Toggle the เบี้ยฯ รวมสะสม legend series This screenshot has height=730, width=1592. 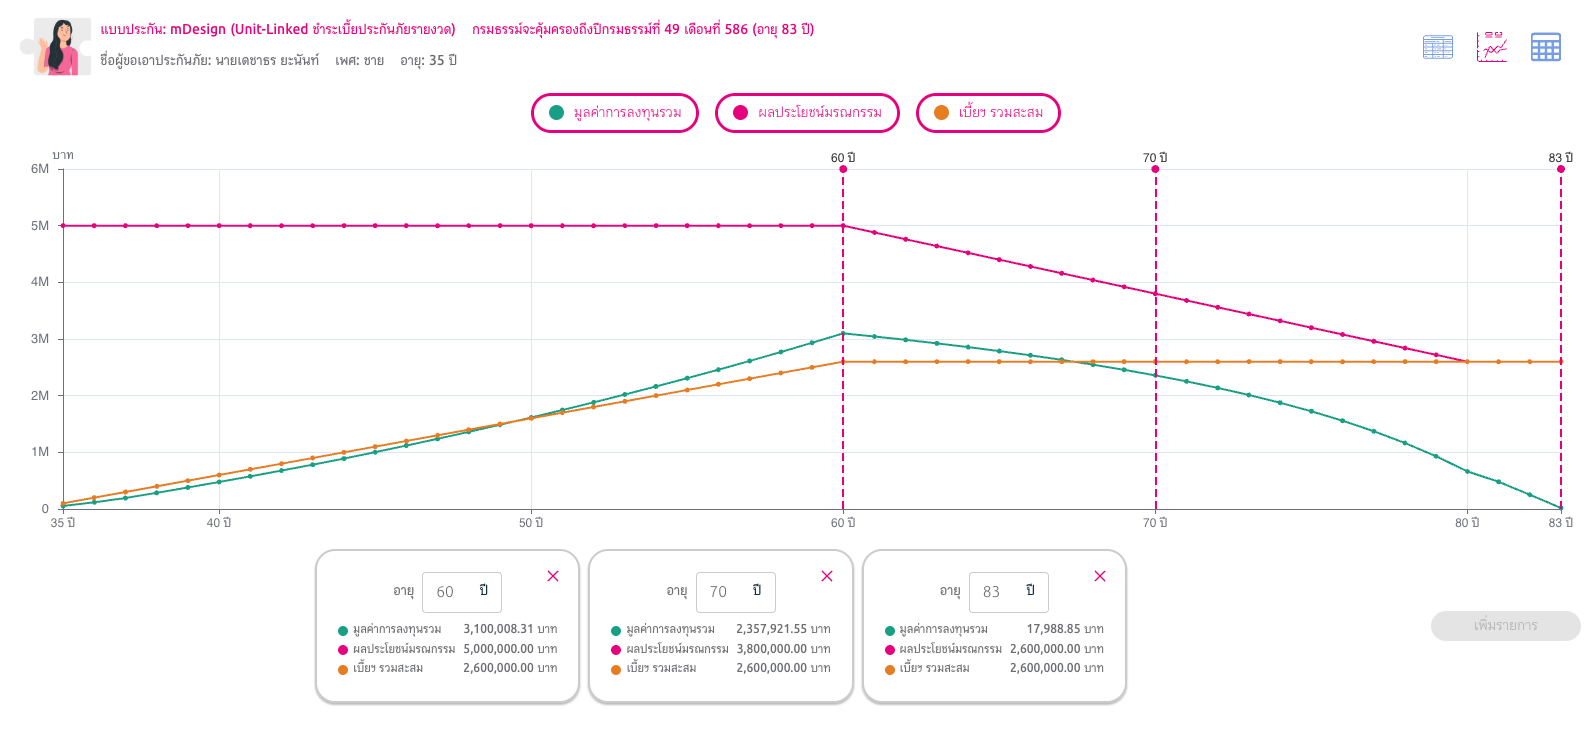tap(988, 113)
